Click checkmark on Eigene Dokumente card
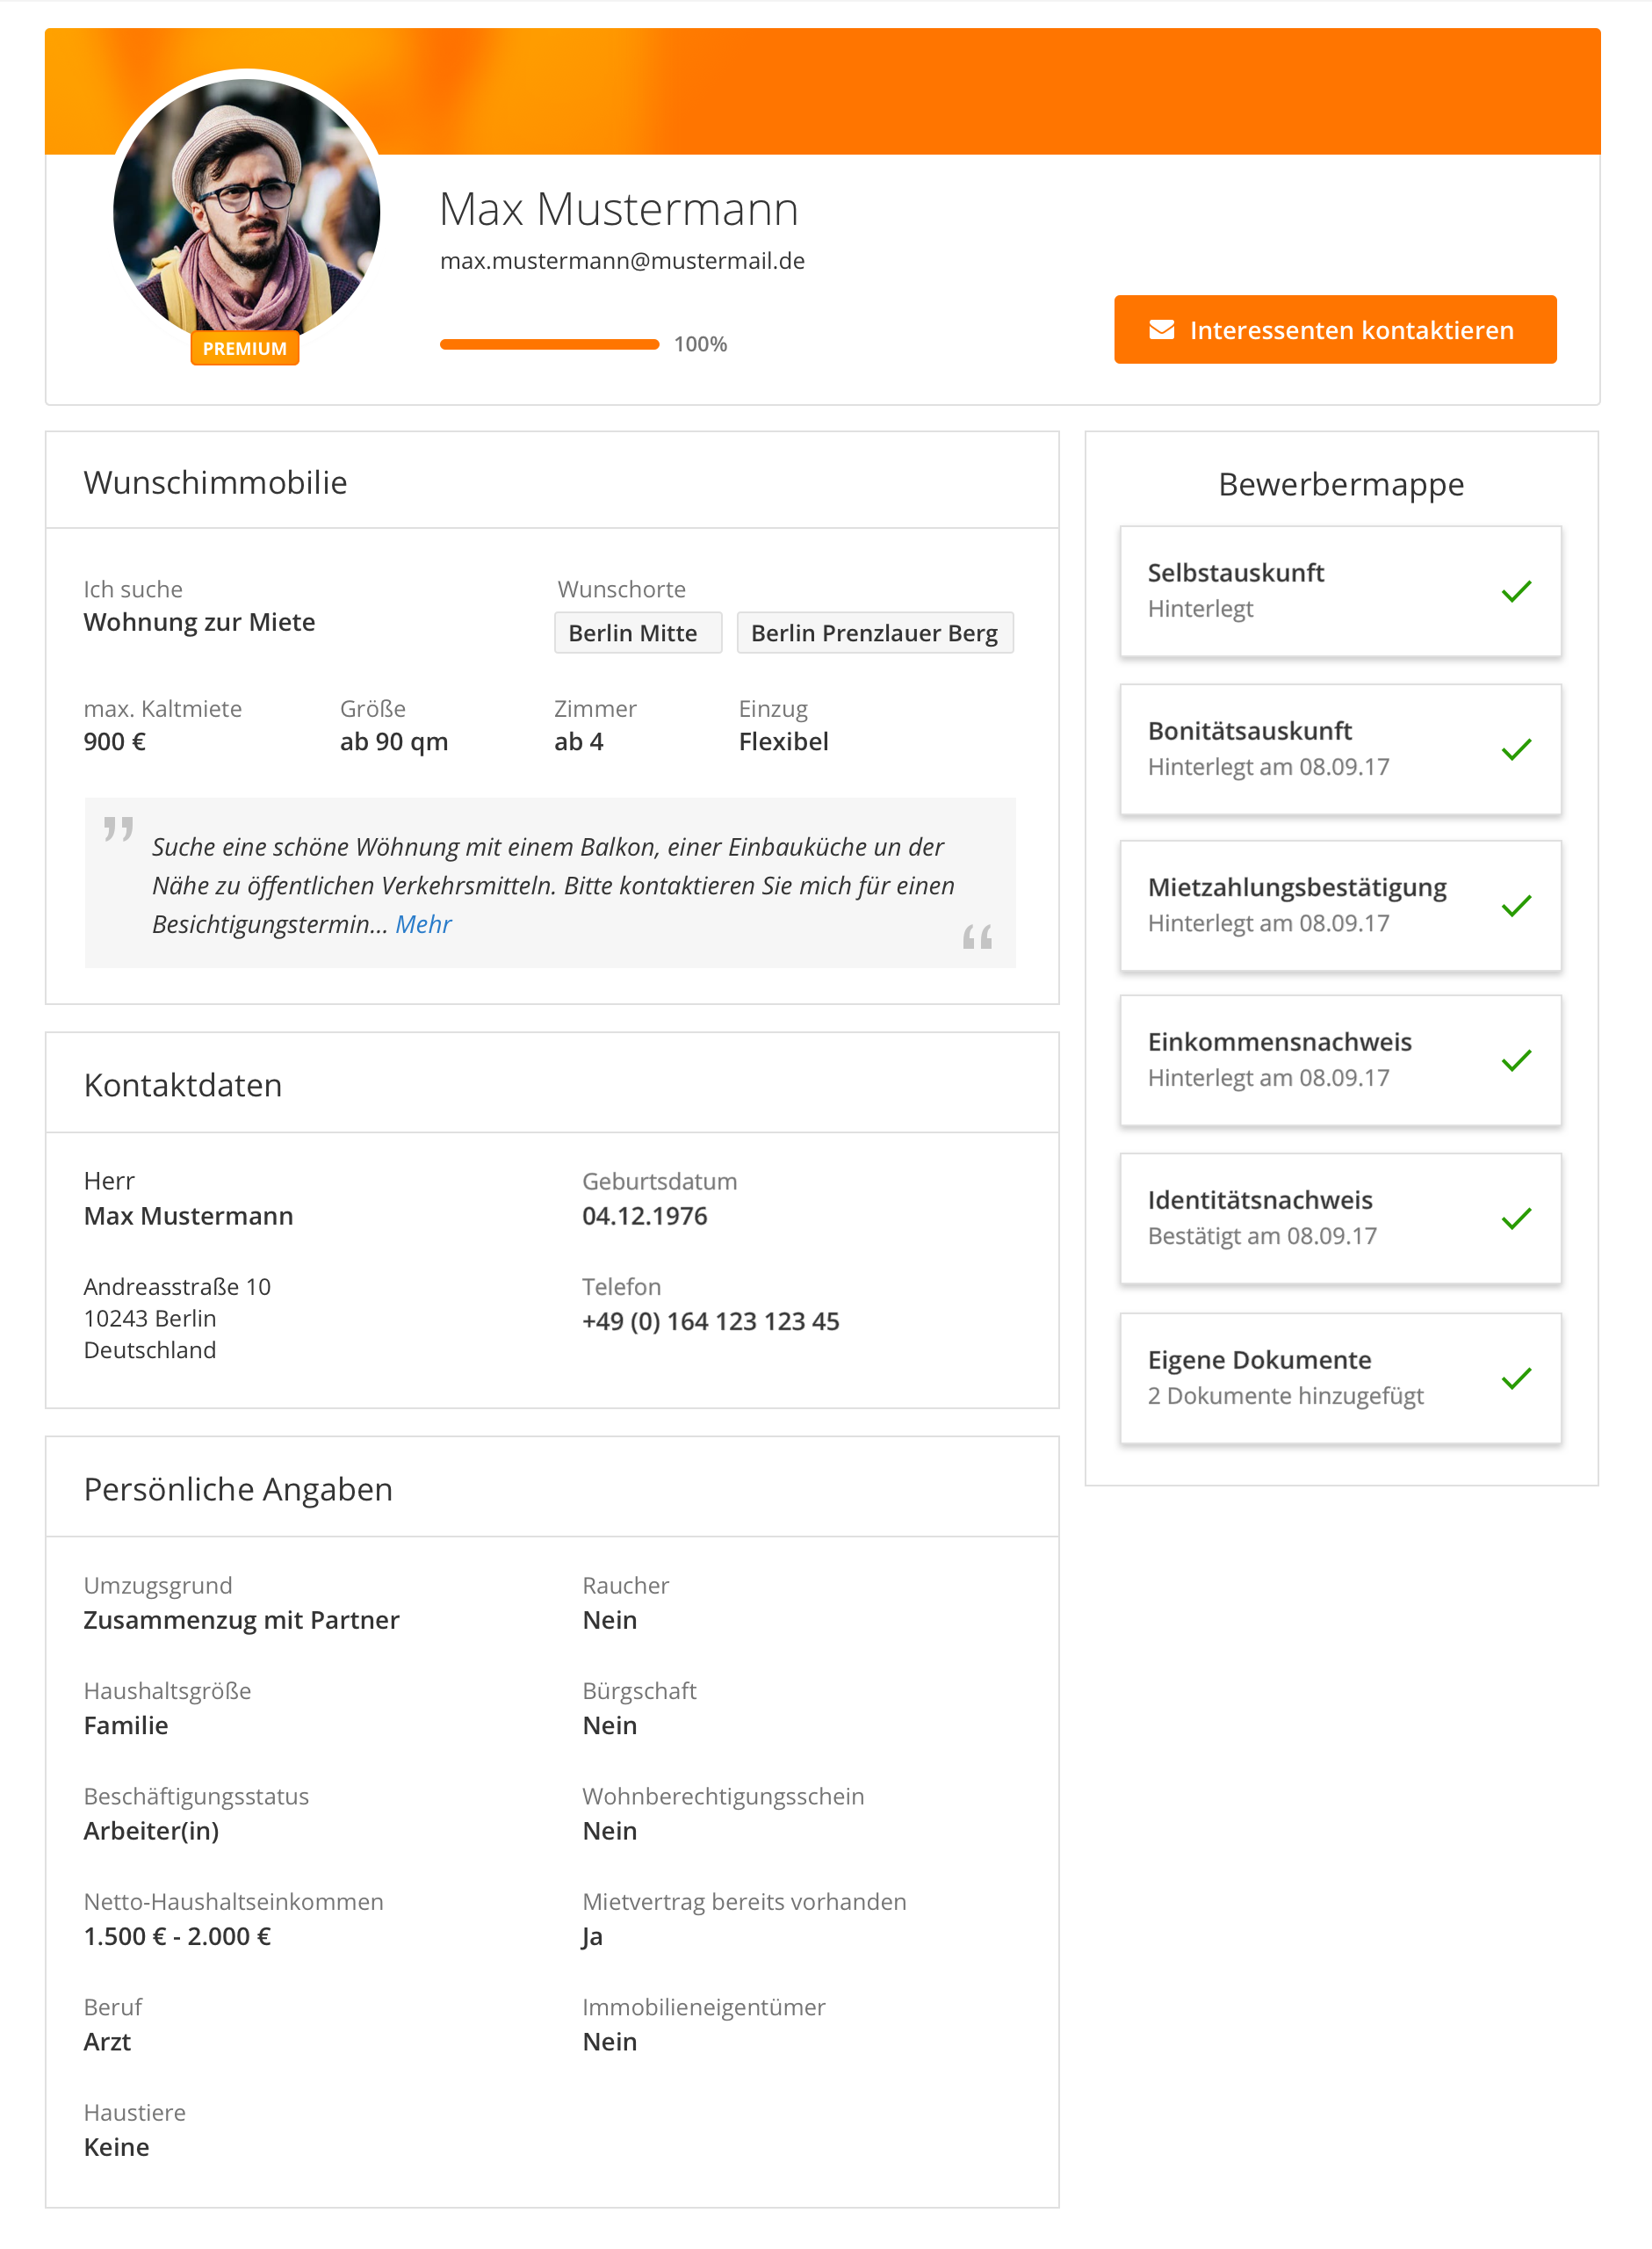This screenshot has height=2249, width=1652. 1516,1378
